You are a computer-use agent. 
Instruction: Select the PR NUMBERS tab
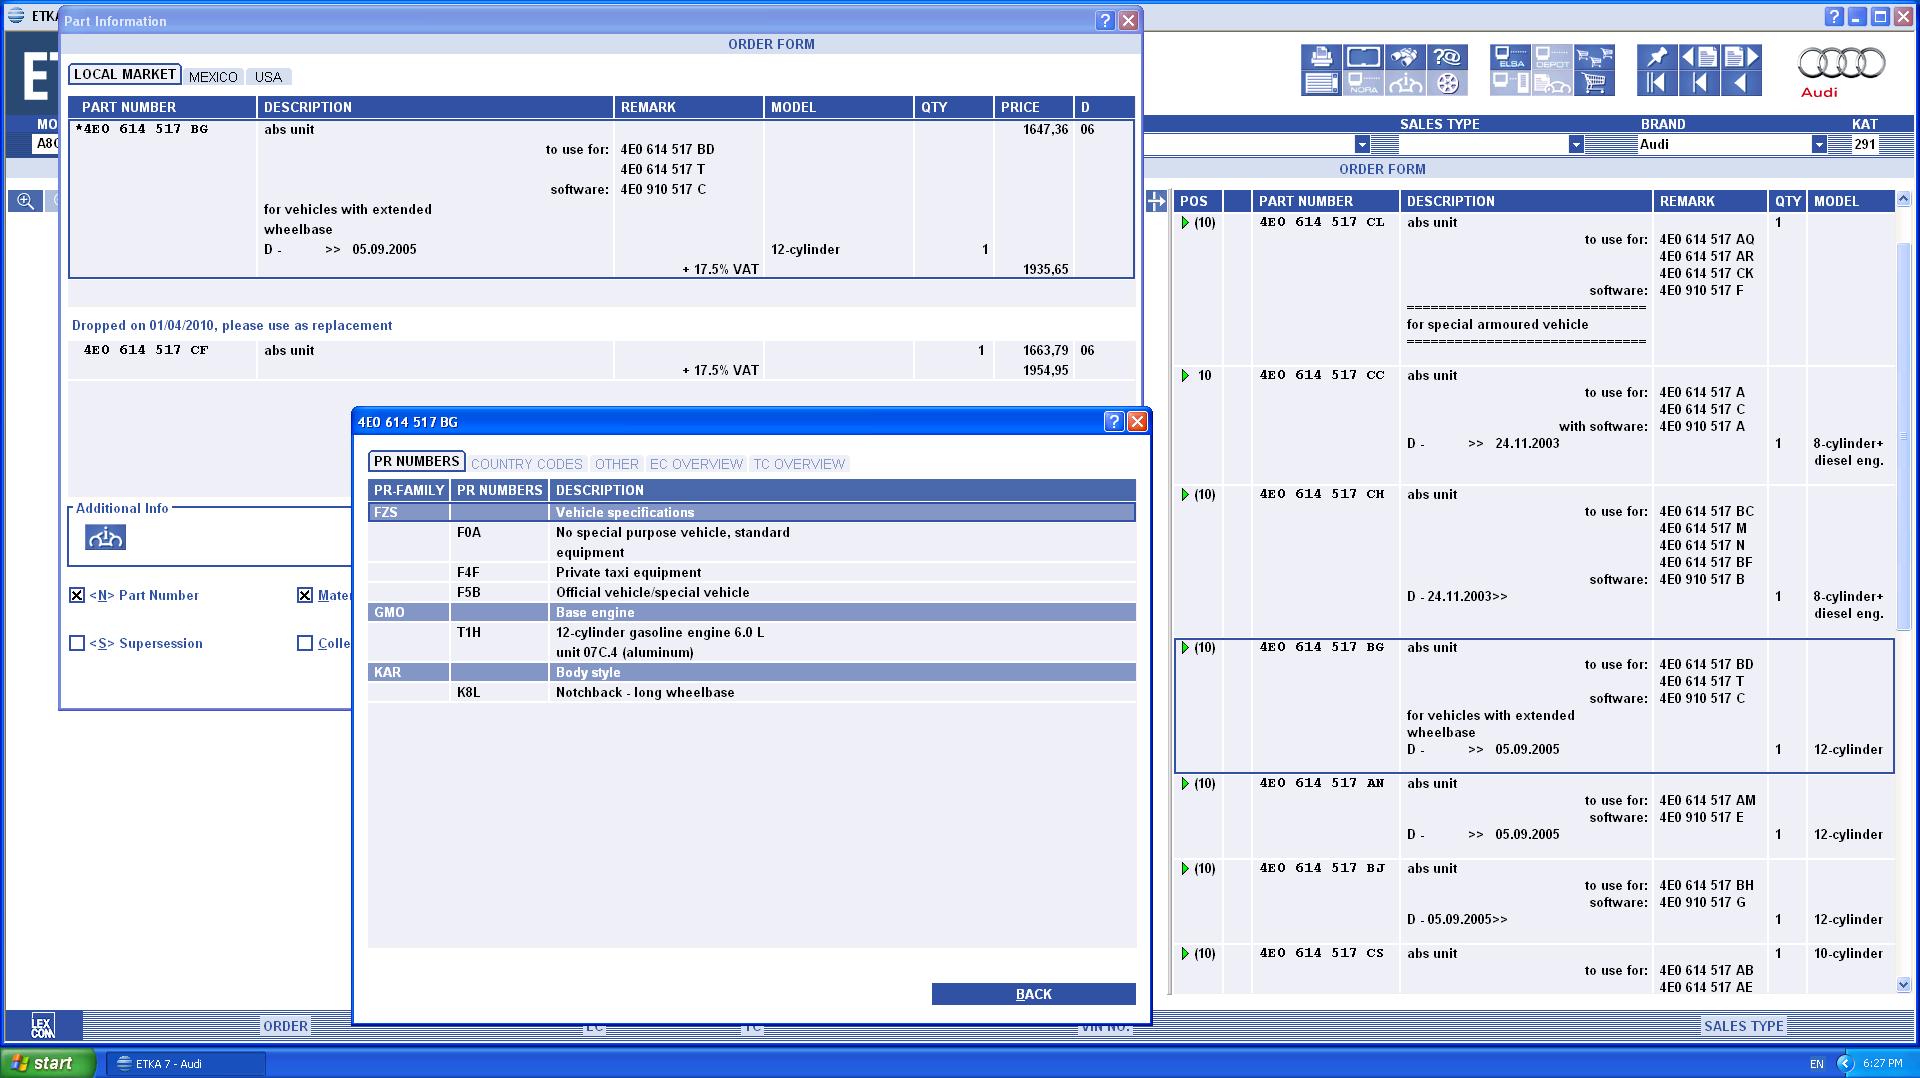417,462
